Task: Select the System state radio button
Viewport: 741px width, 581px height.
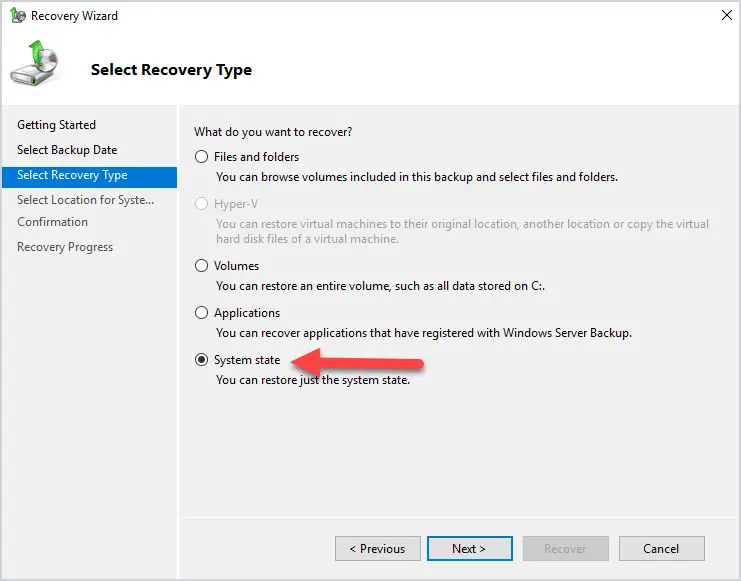Action: 201,360
